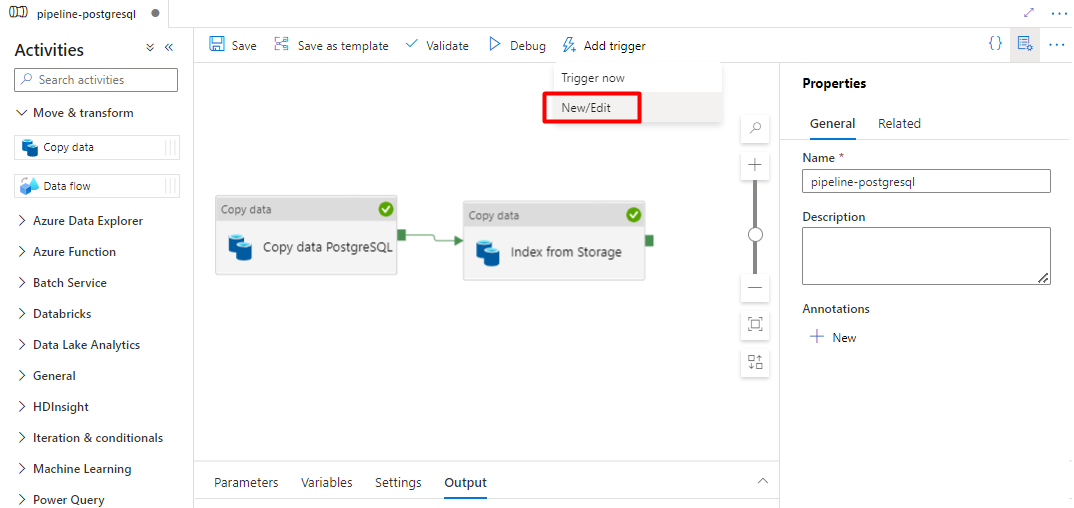The width and height of the screenshot is (1074, 508).
Task: Choose Trigger now from menu
Action: pos(638,78)
